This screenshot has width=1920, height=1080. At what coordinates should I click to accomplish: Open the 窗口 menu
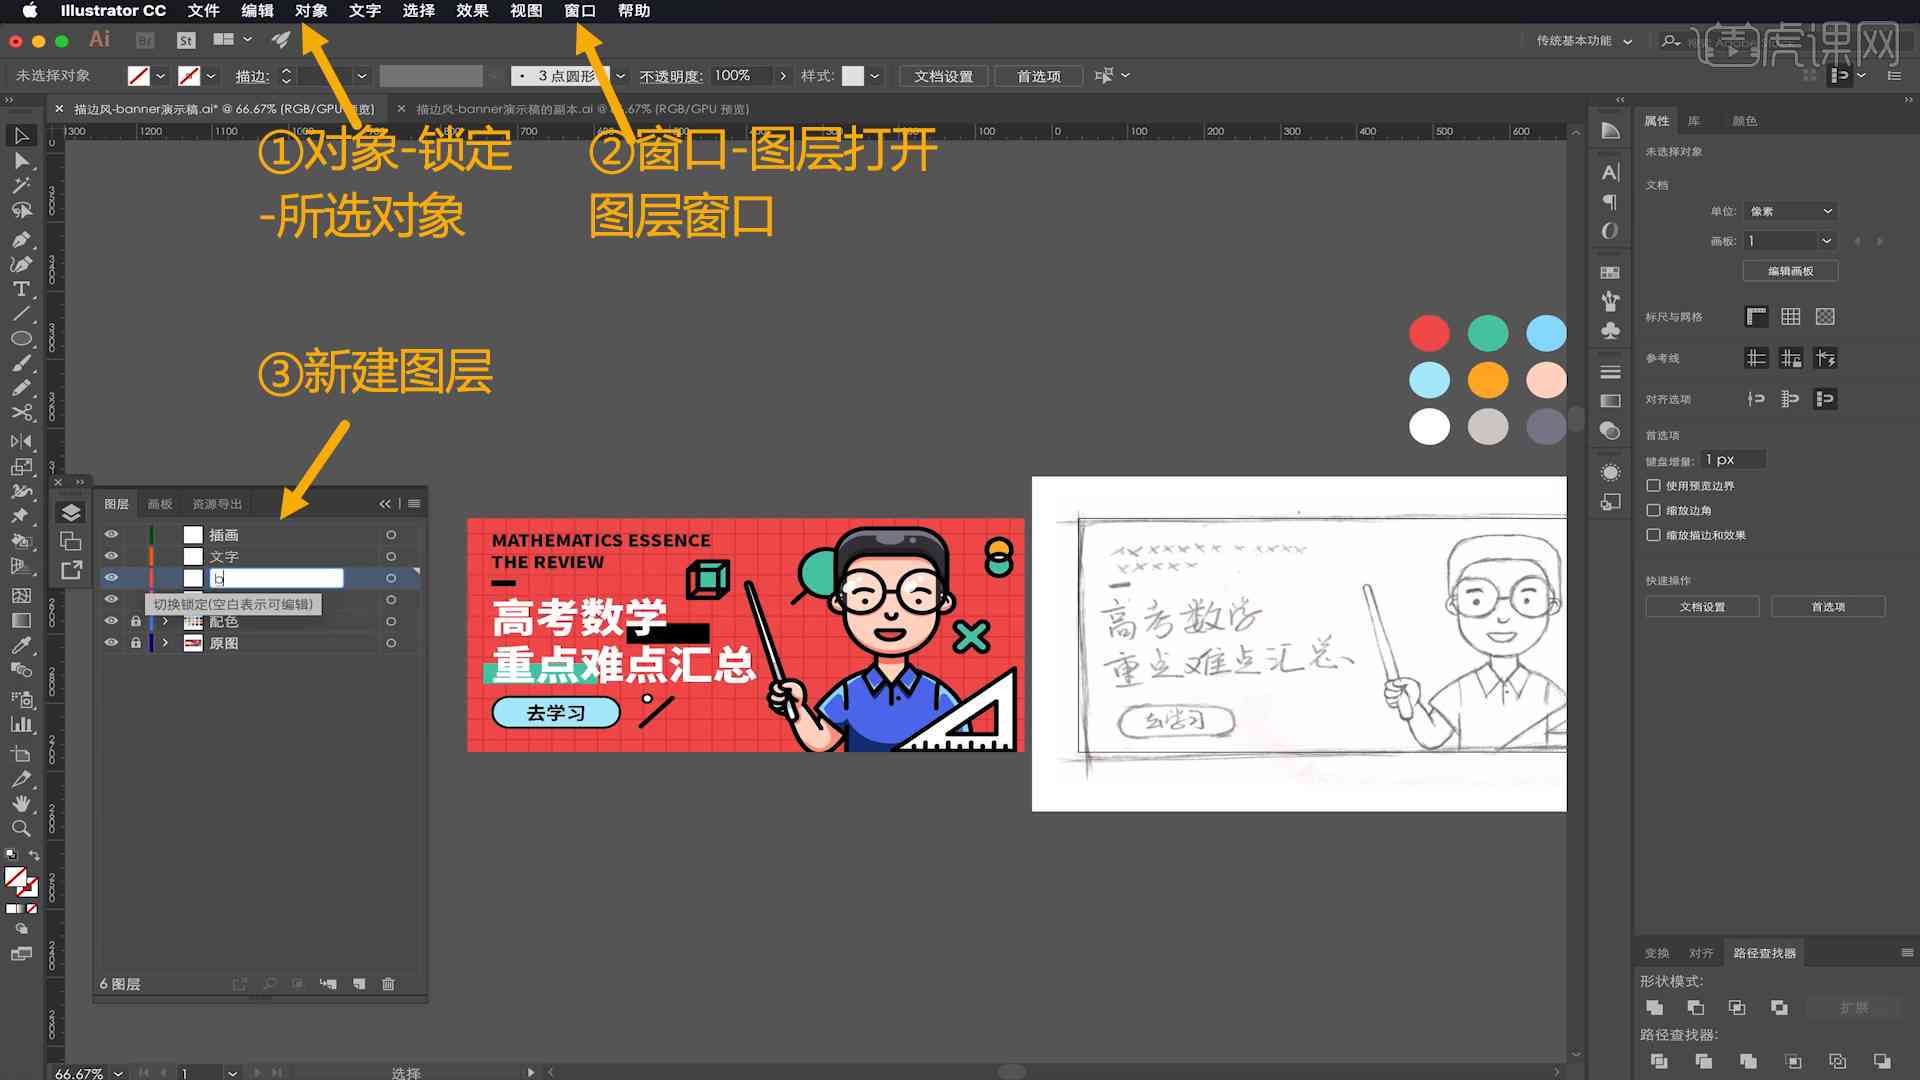click(x=580, y=11)
